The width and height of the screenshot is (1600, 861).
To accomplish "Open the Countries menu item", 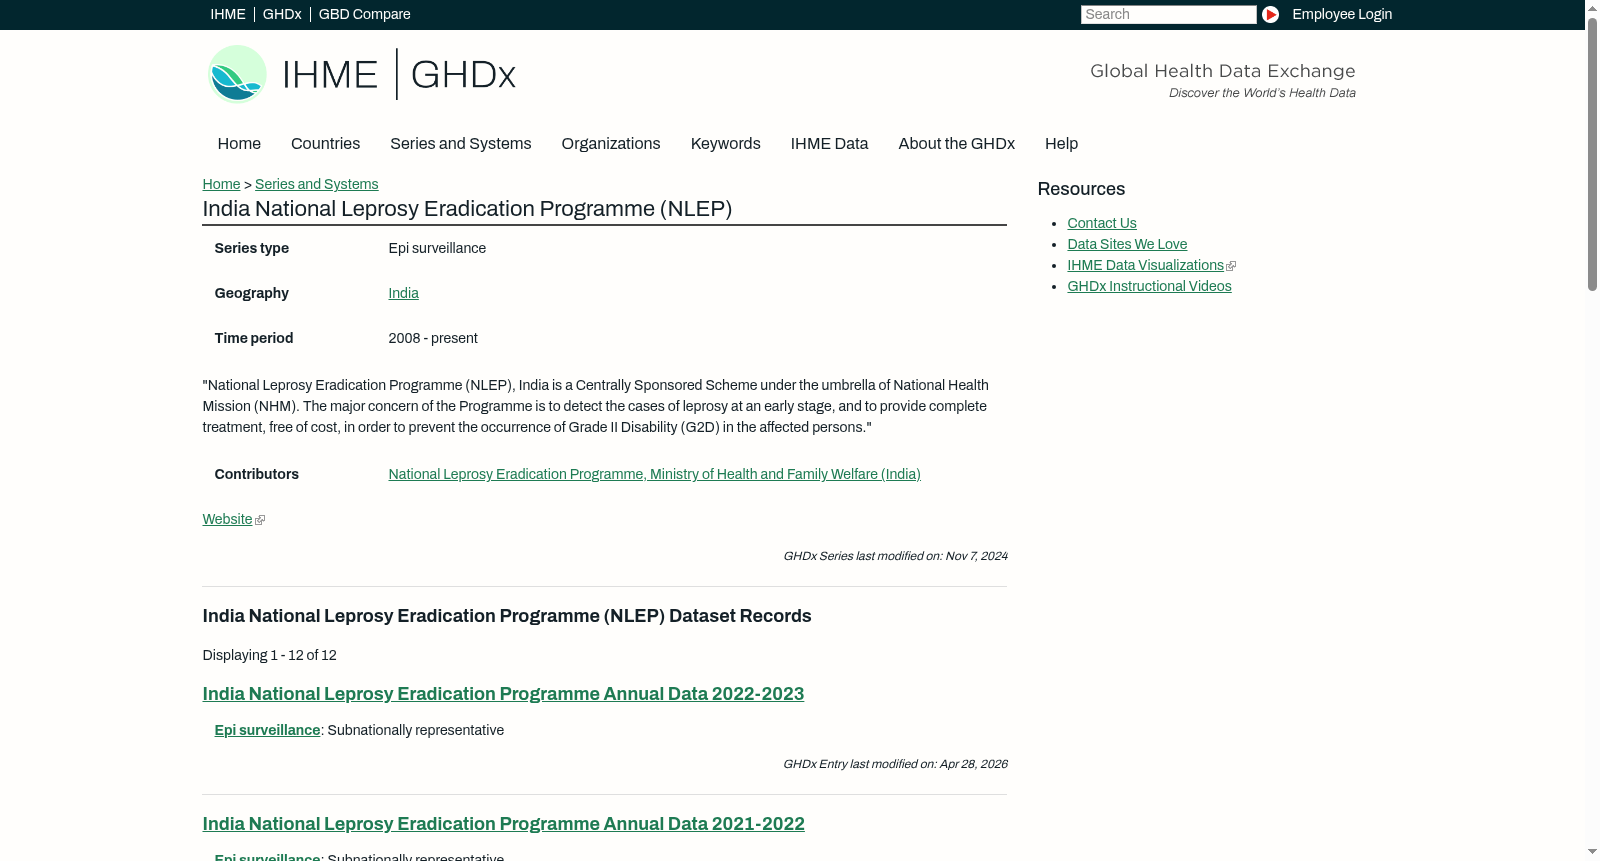I will (x=325, y=144).
